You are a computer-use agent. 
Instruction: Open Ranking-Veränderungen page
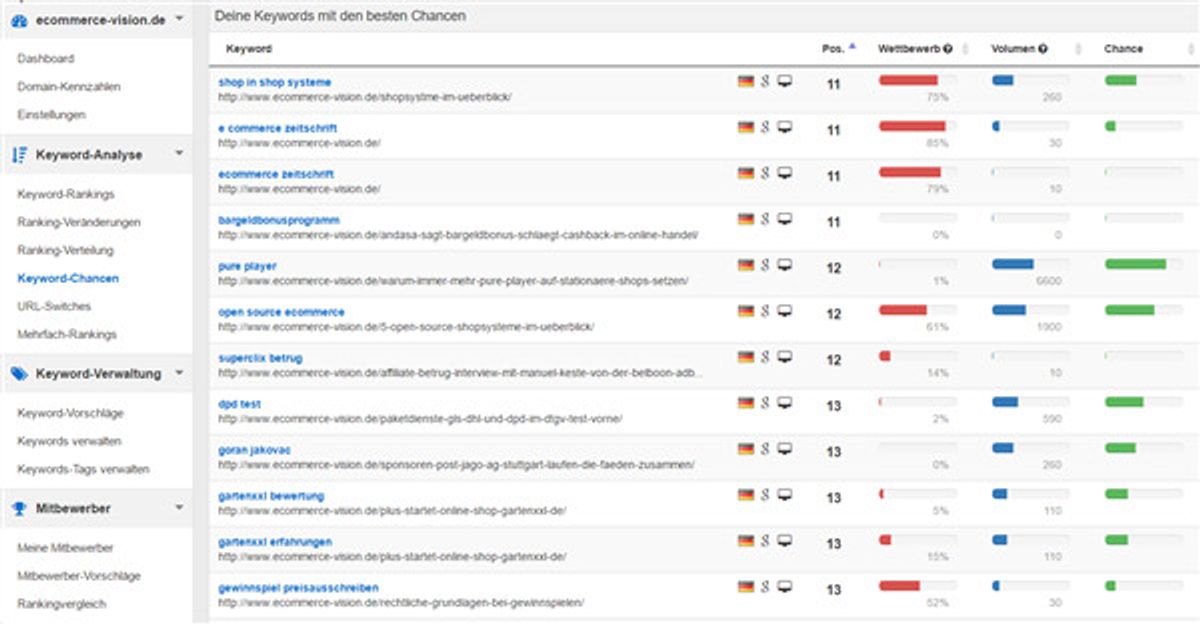click(79, 222)
